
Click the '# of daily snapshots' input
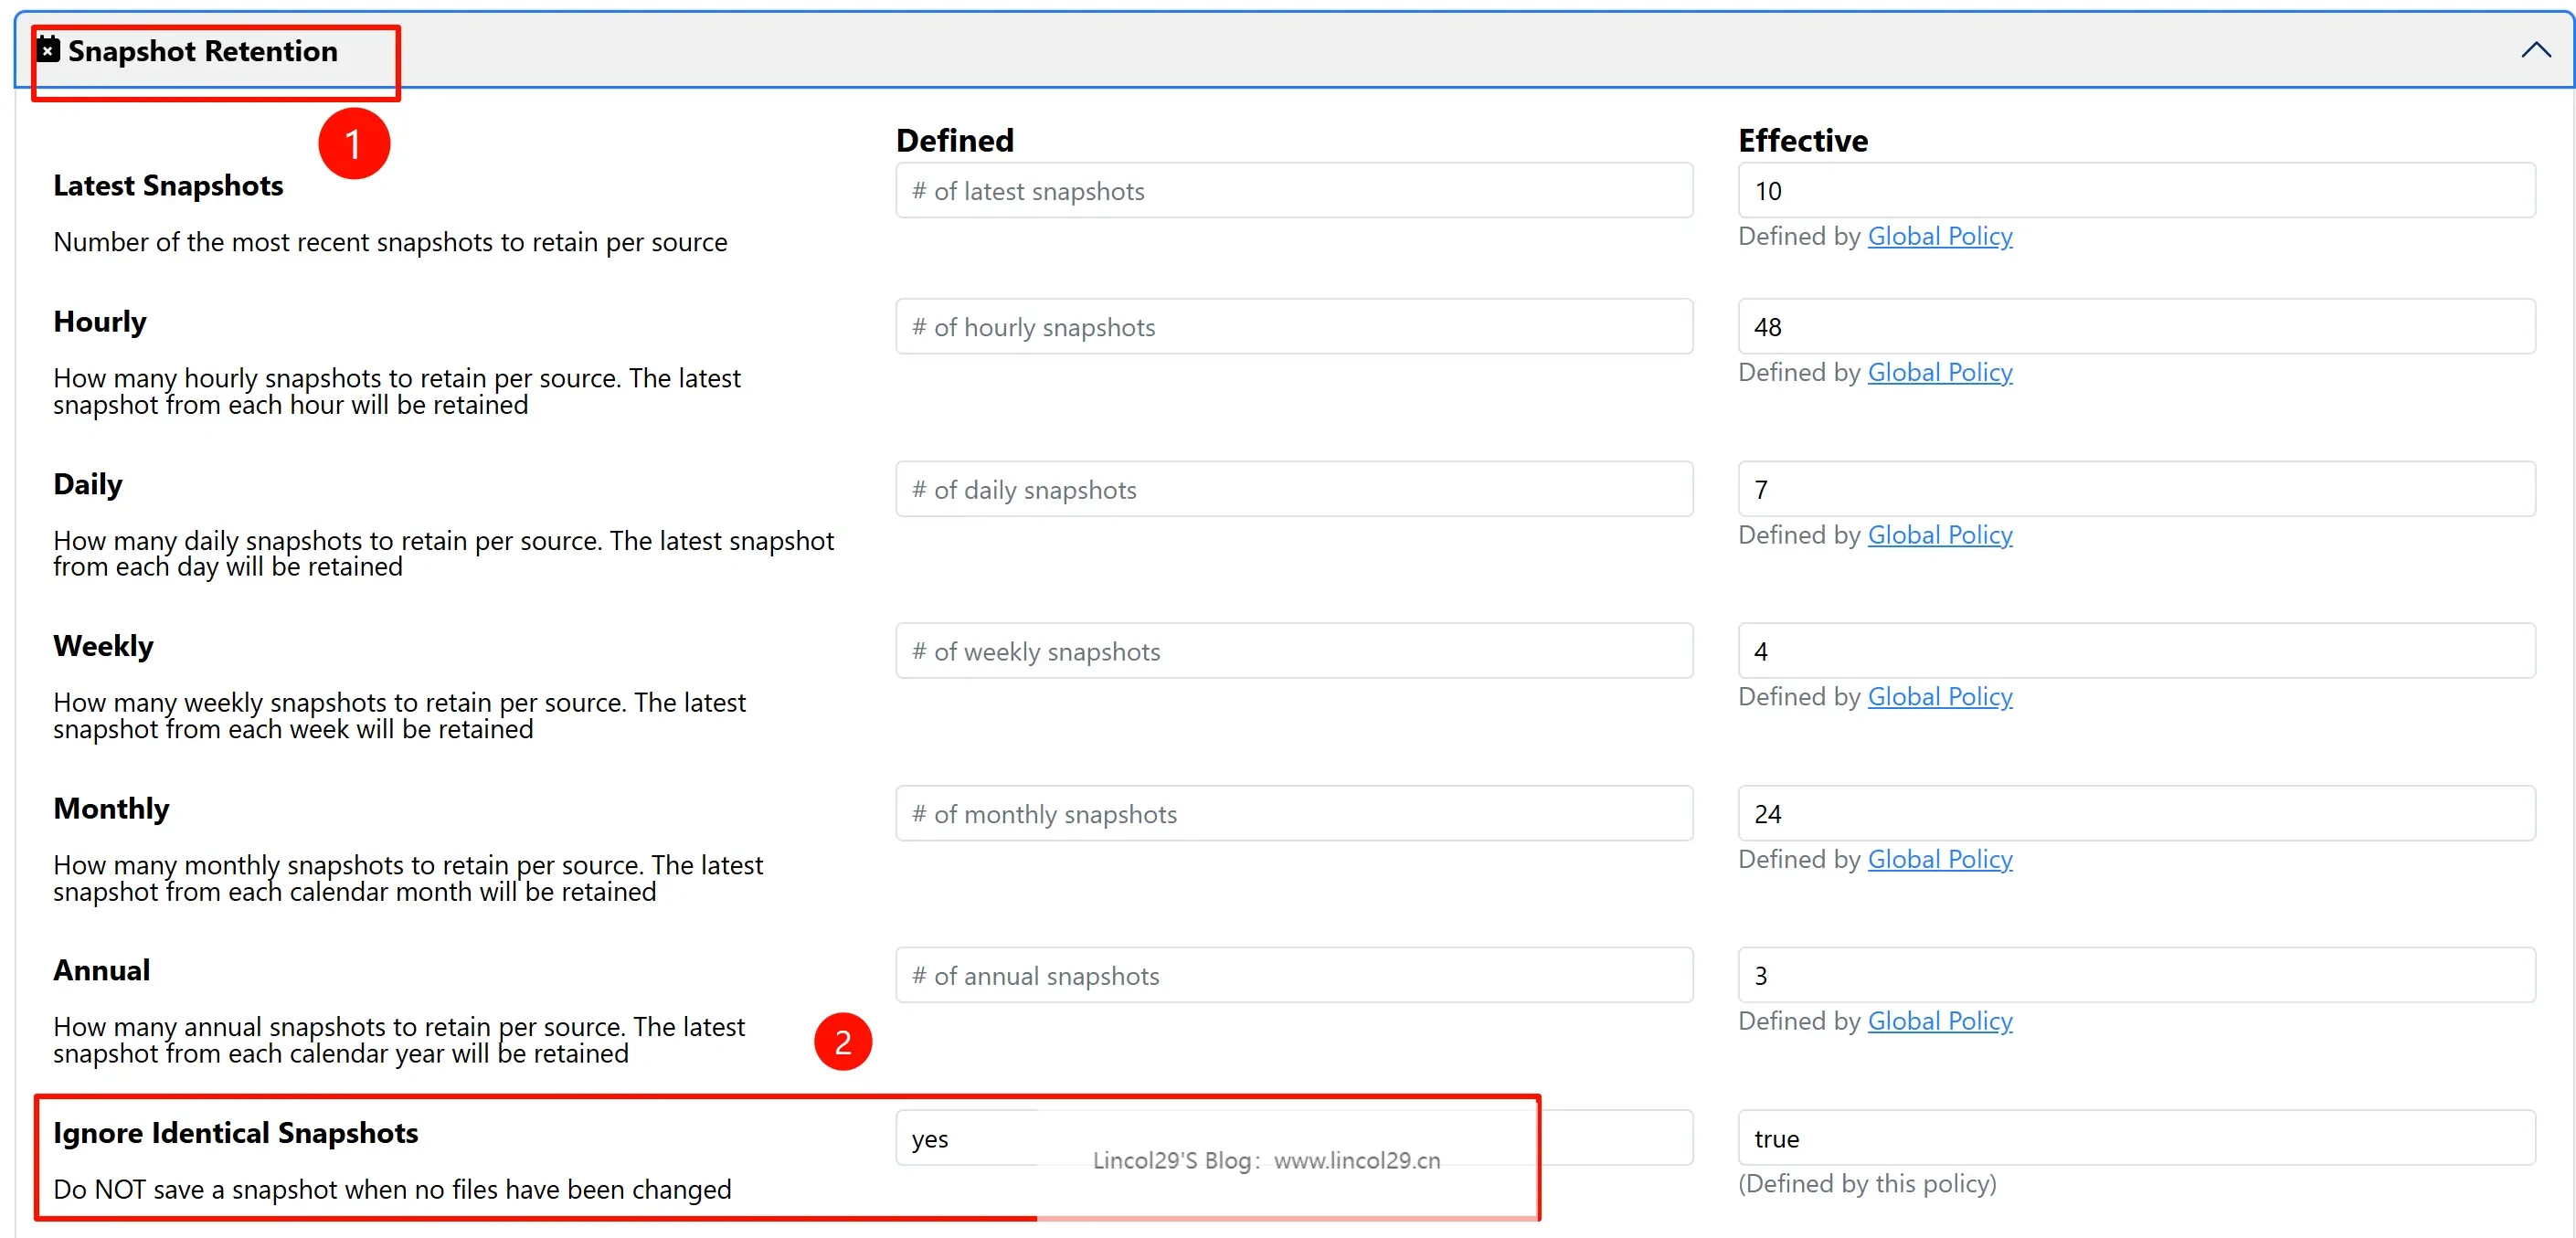pyautogui.click(x=1293, y=489)
